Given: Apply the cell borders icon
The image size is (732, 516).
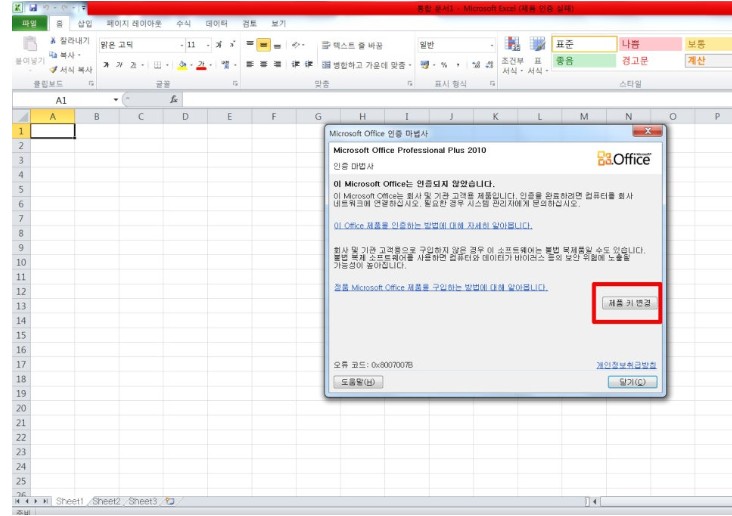Looking at the screenshot, I should [158, 64].
